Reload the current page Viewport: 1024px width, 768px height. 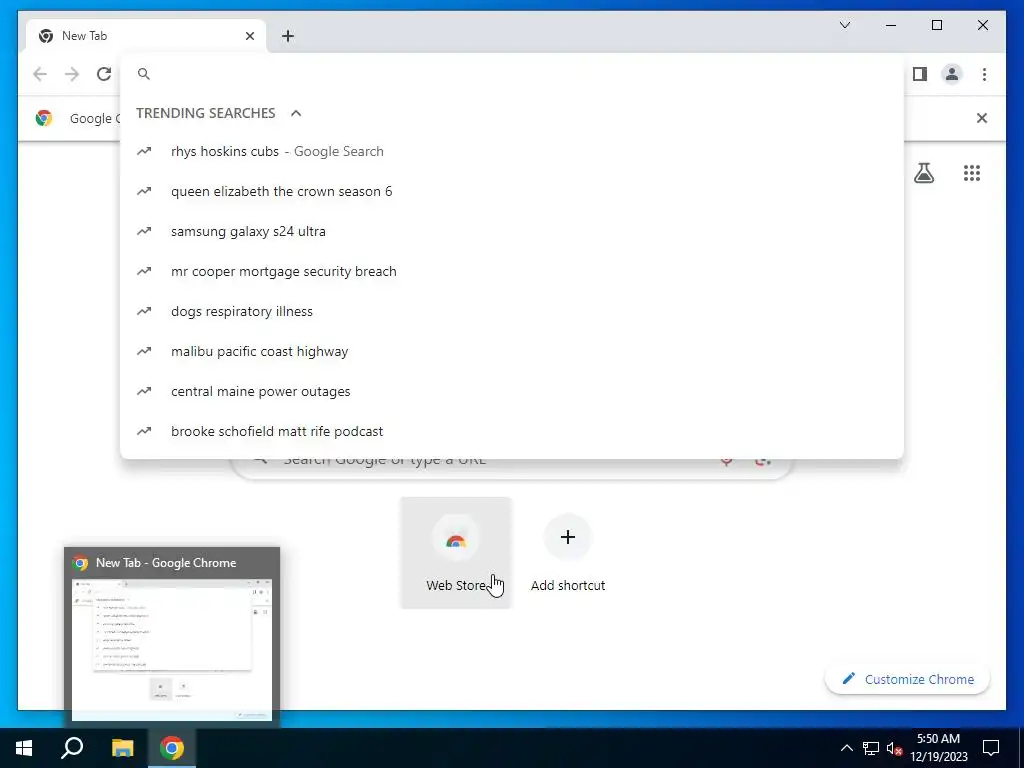104,74
